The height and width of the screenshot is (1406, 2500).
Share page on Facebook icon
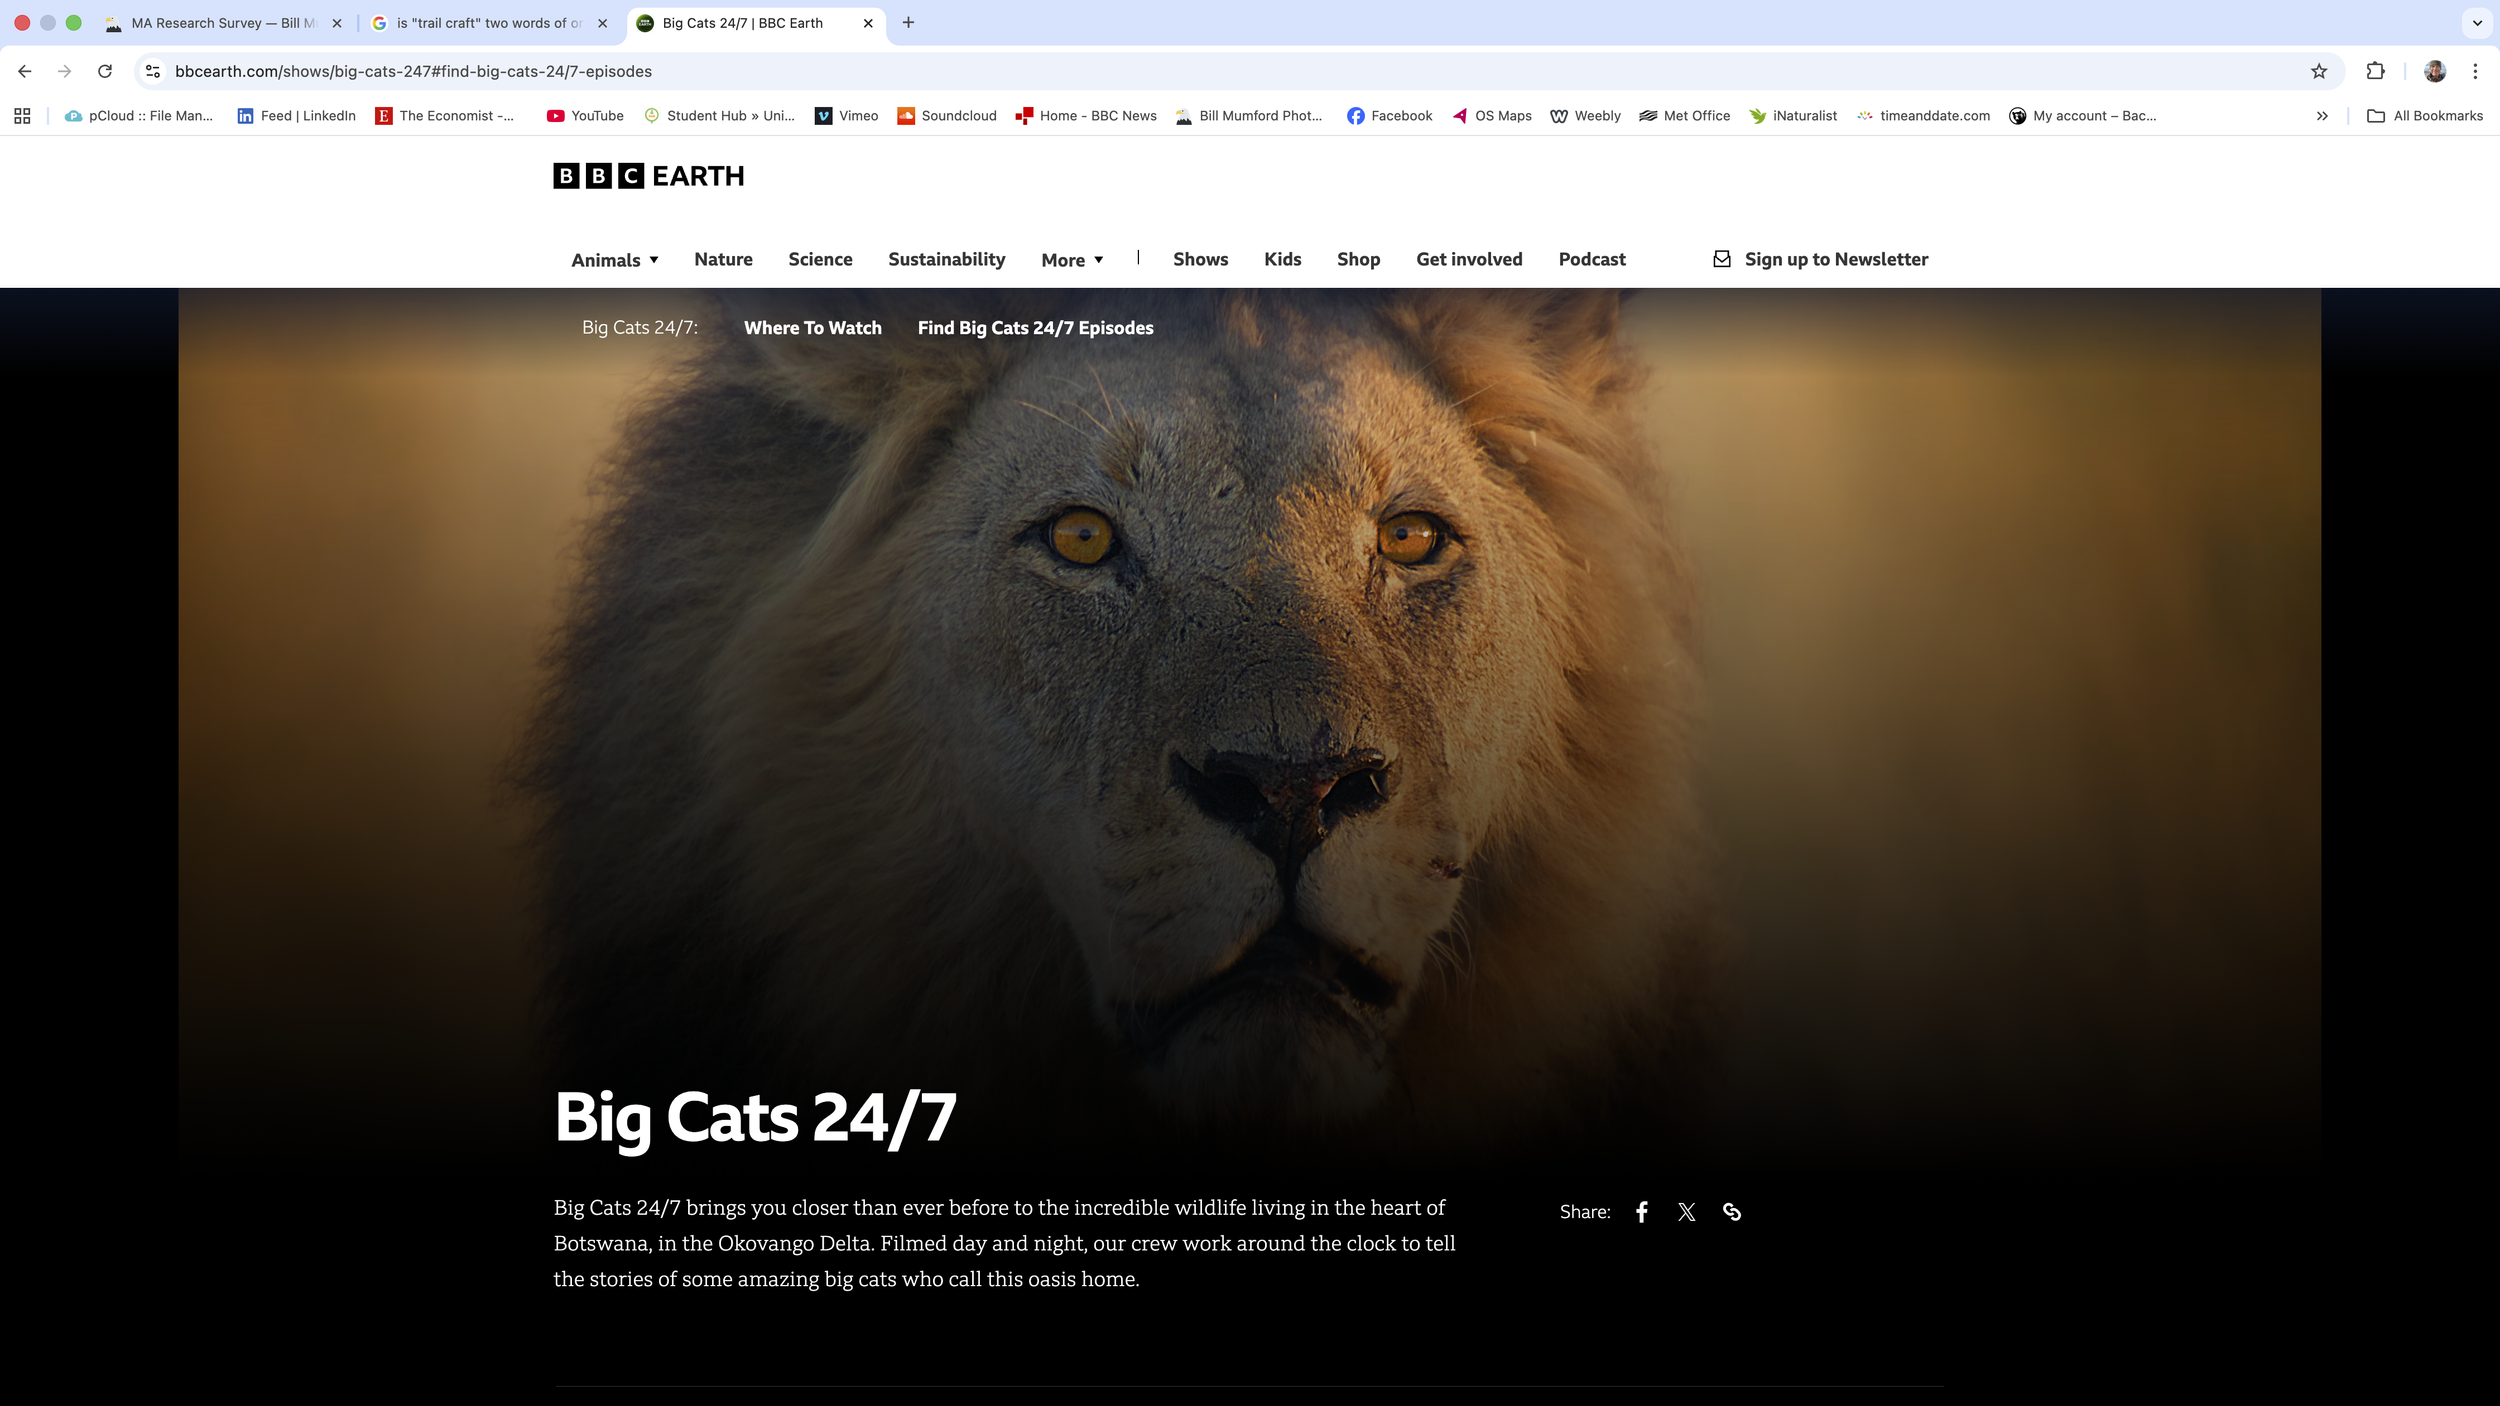pos(1641,1212)
